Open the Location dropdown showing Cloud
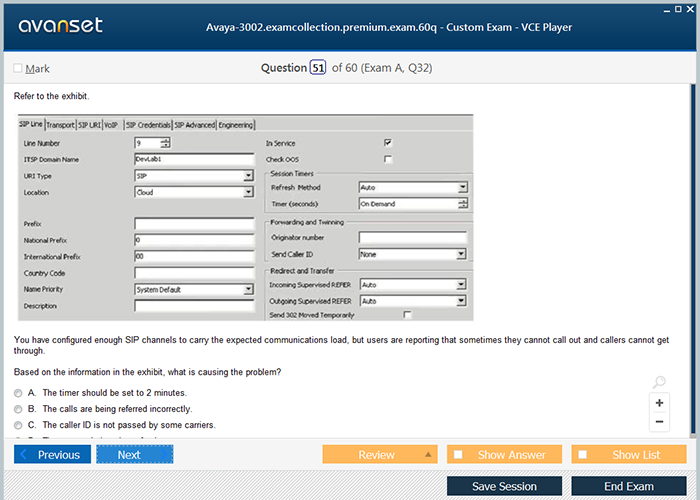Screen dimensions: 700x500 click(x=249, y=192)
